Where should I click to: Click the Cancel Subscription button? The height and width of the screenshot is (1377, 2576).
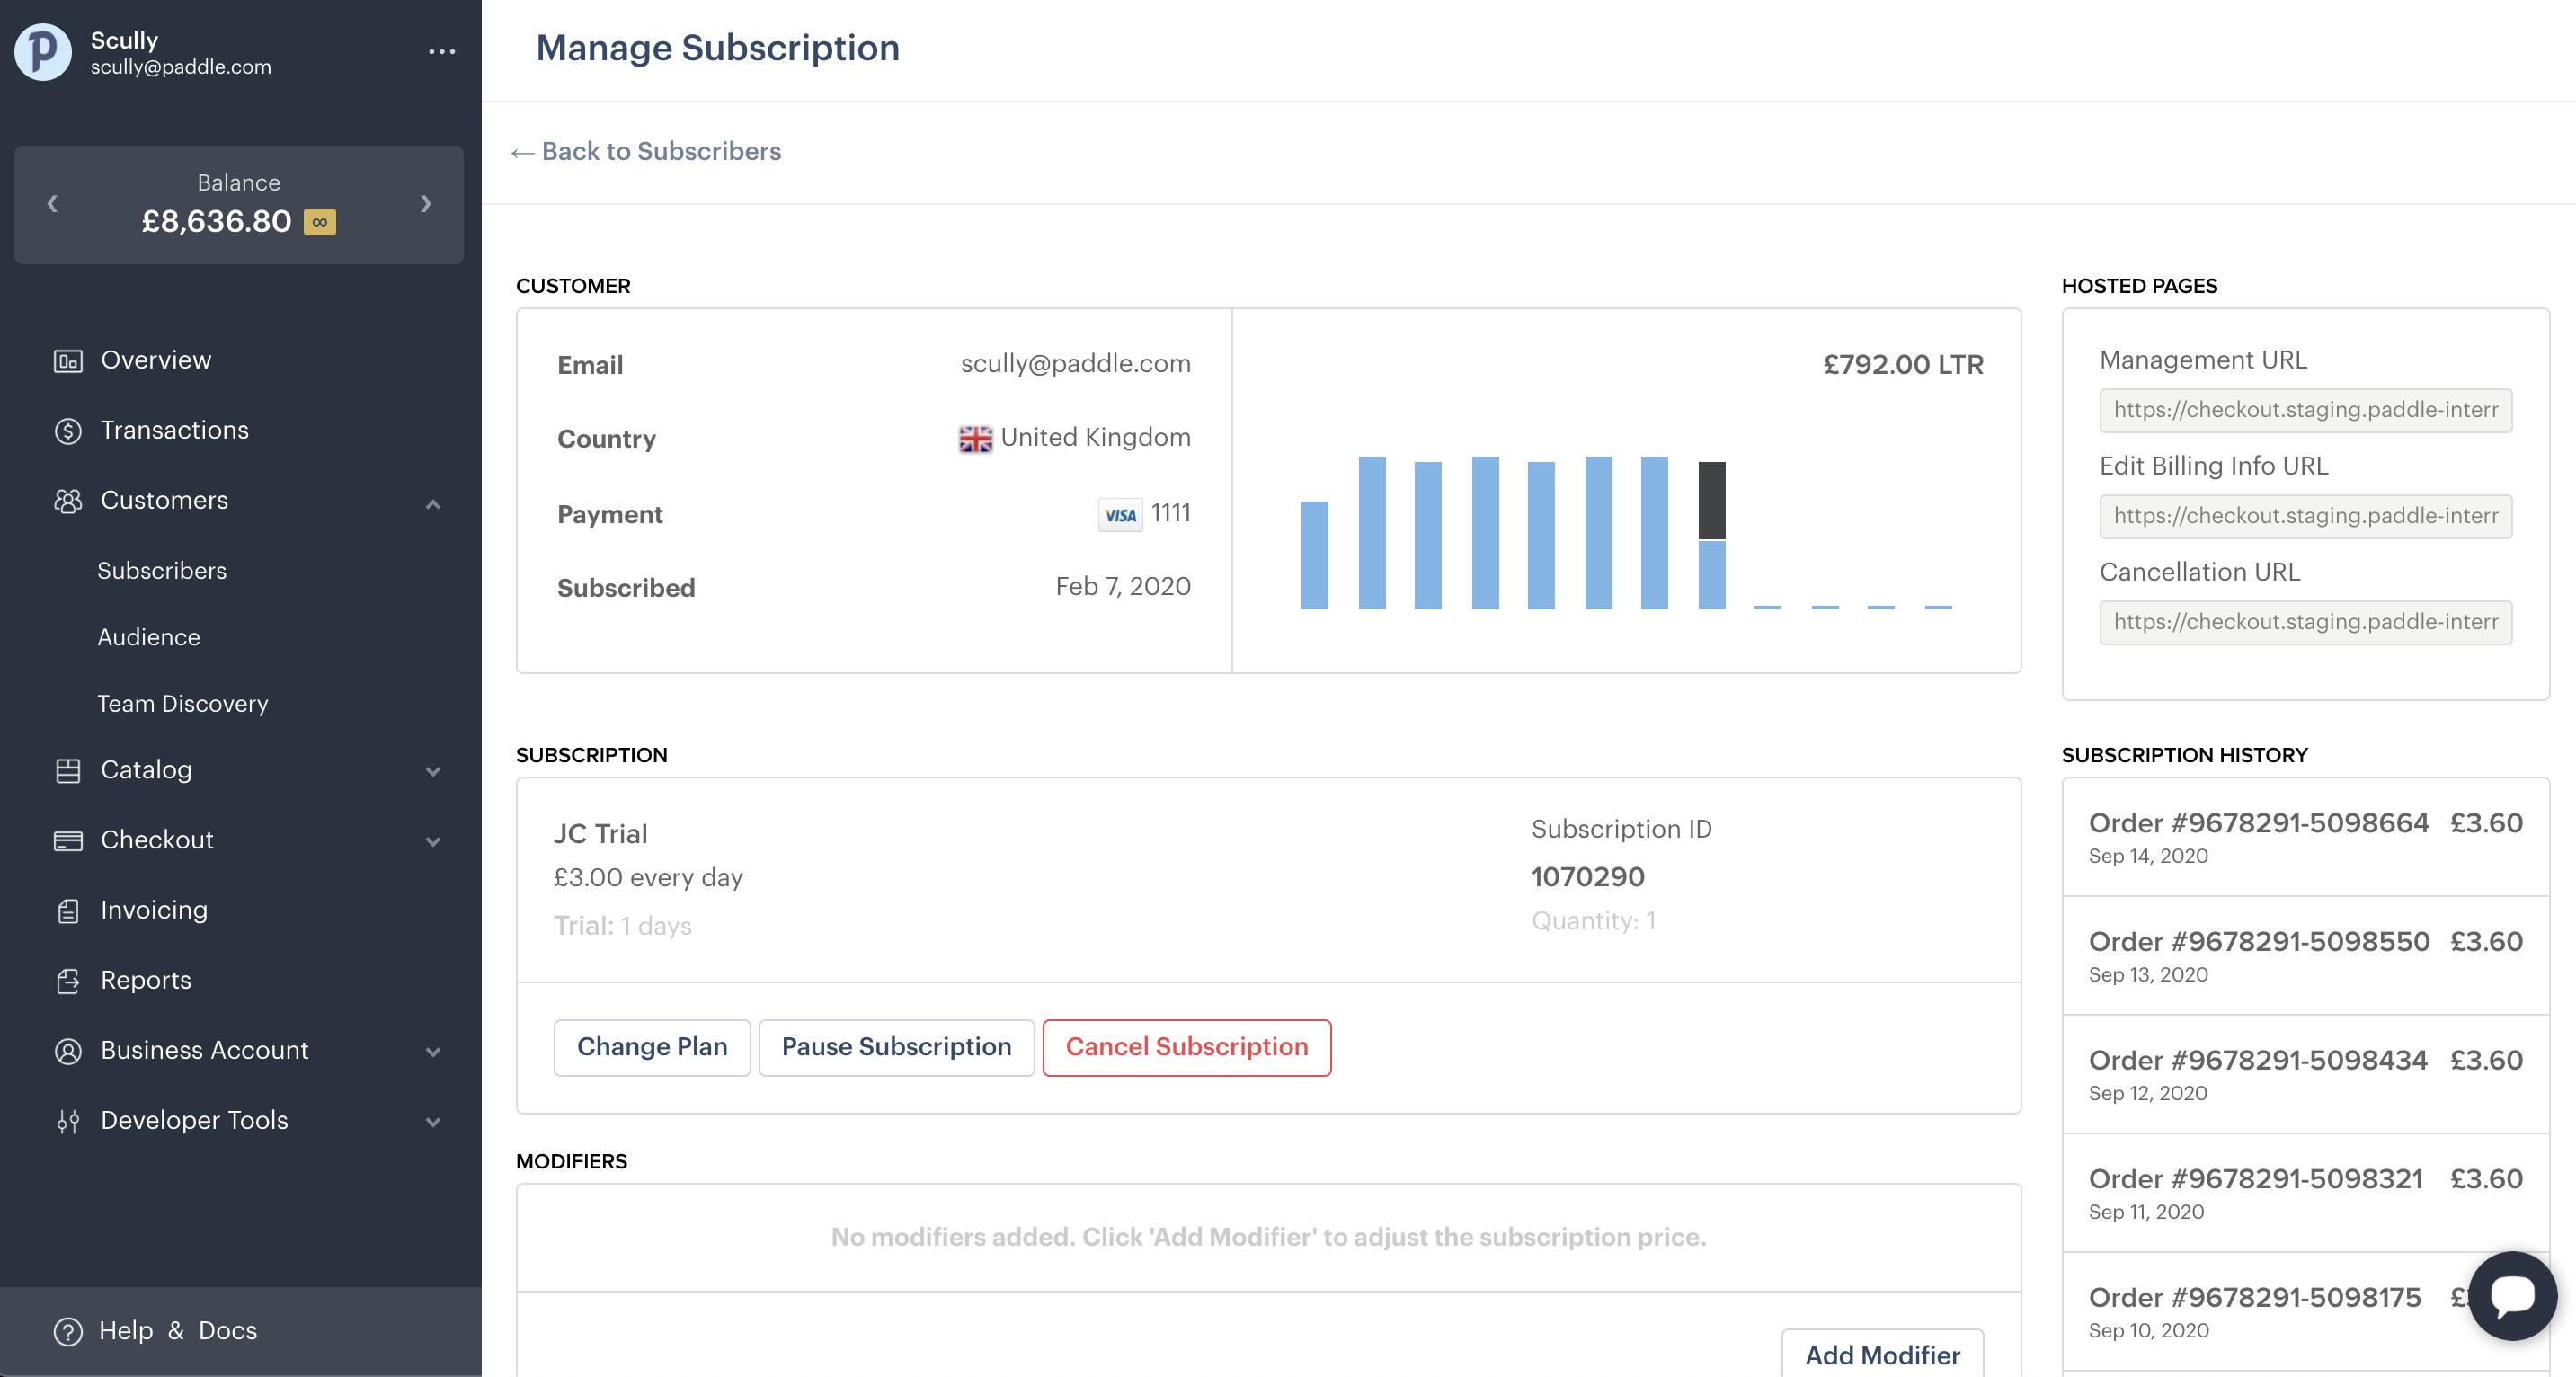pyautogui.click(x=1187, y=1047)
